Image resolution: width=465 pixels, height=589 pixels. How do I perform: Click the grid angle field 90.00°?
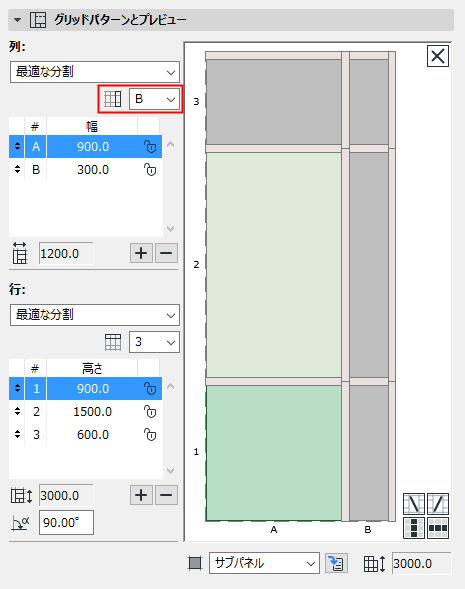point(66,522)
